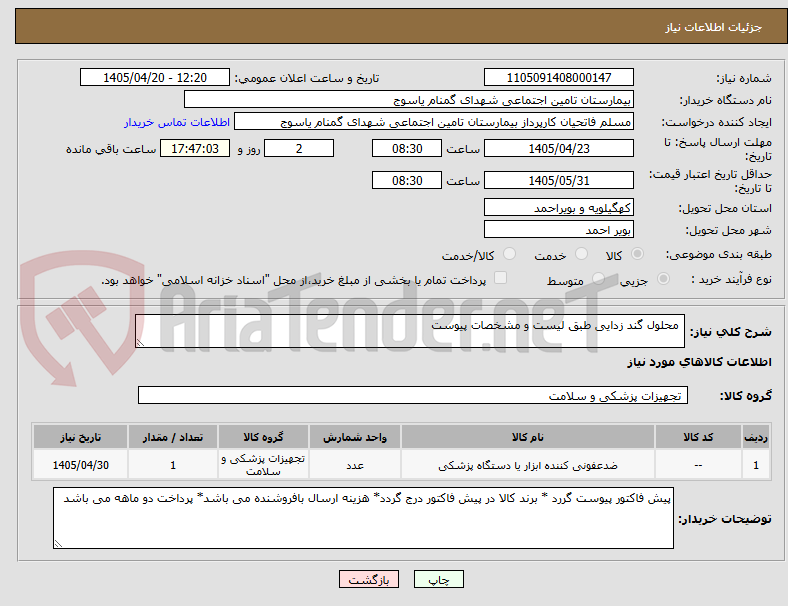Click the buyer organization name field
788x606 pixels.
(409, 99)
